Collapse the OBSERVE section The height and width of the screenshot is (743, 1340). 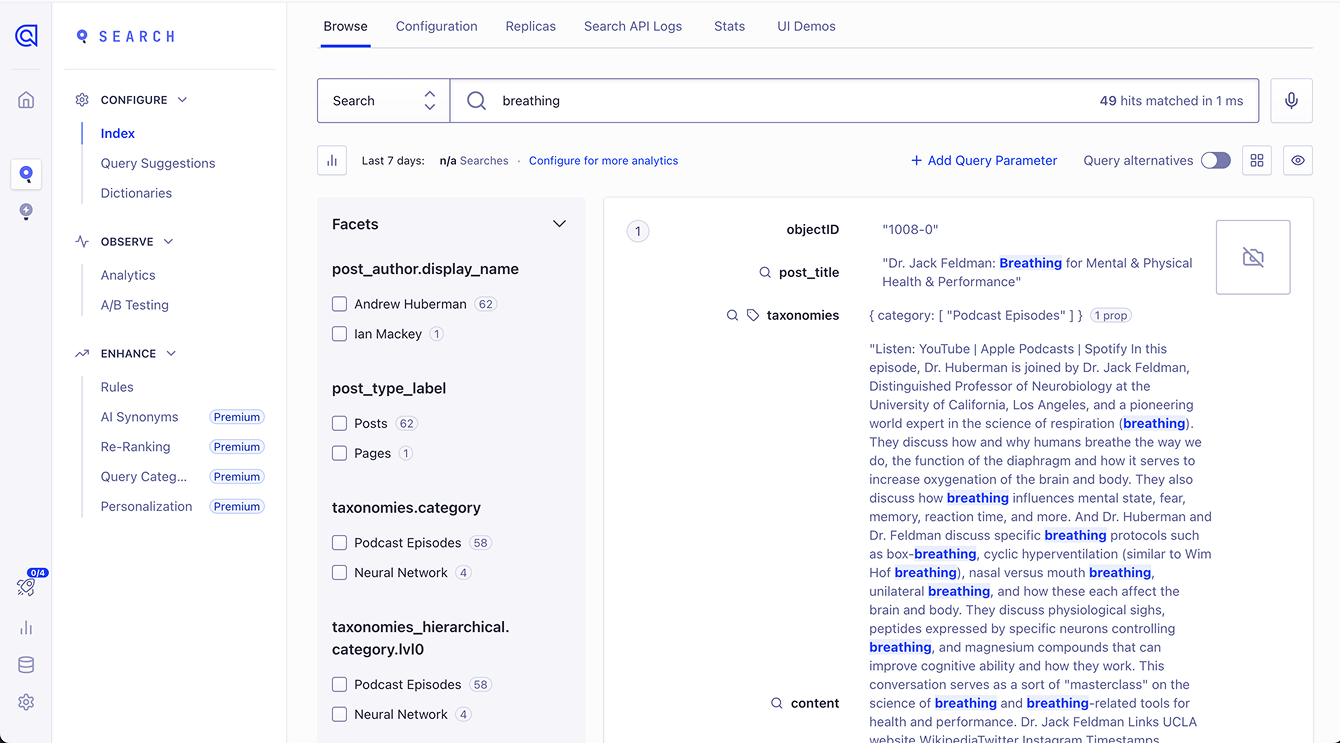[x=168, y=242]
